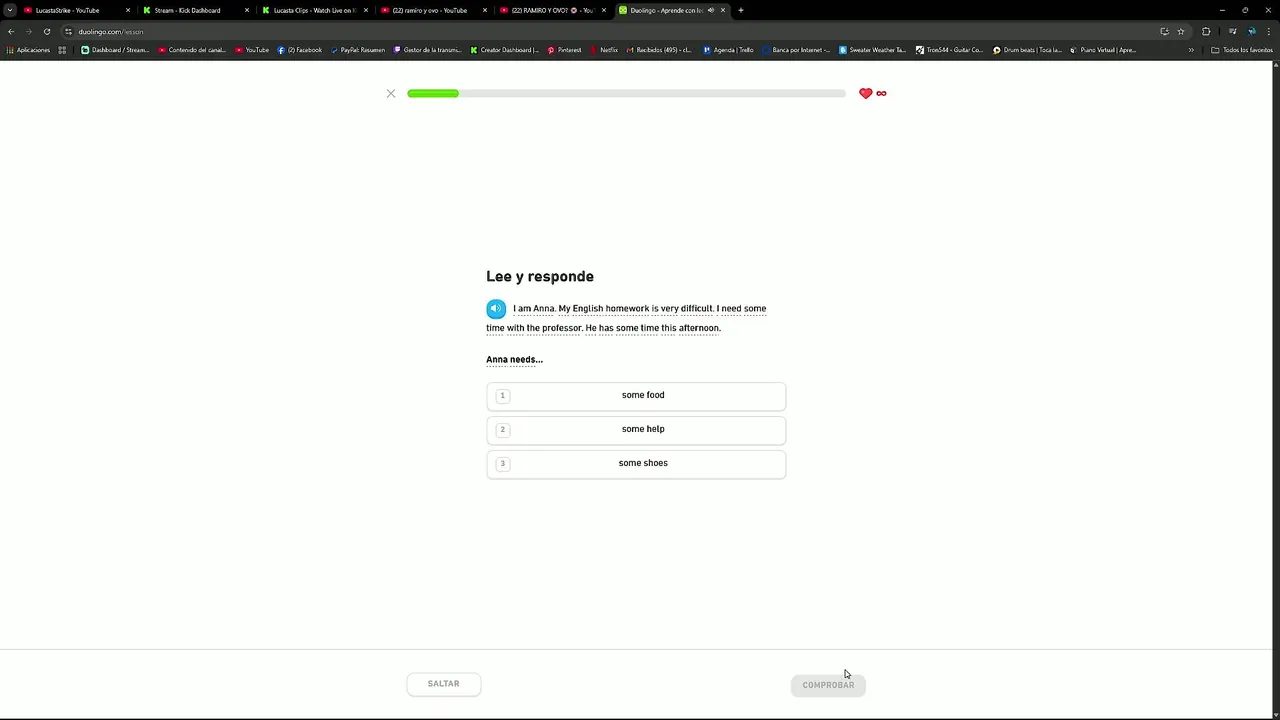Open the 'Tron544 - Guitar Co...' bookmark

[950, 50]
